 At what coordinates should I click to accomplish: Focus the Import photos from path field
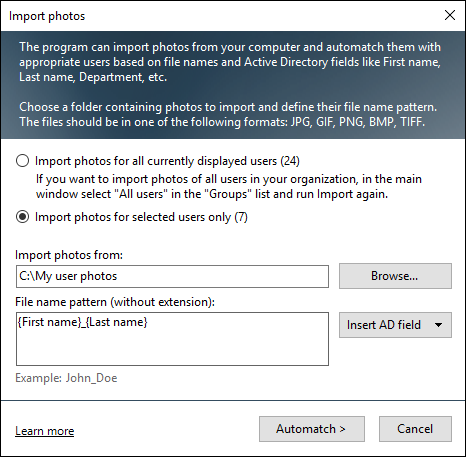coord(172,276)
